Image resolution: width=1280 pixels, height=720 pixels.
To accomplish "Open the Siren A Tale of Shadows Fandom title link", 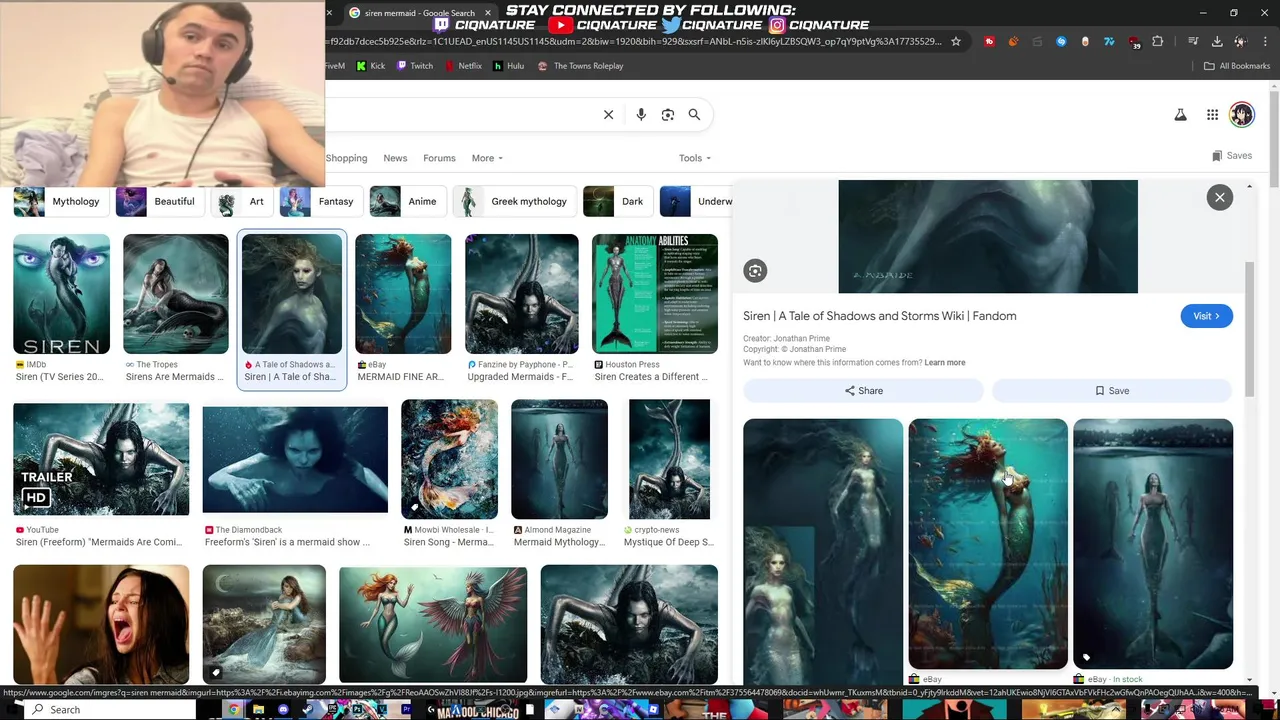I will coord(880,316).
